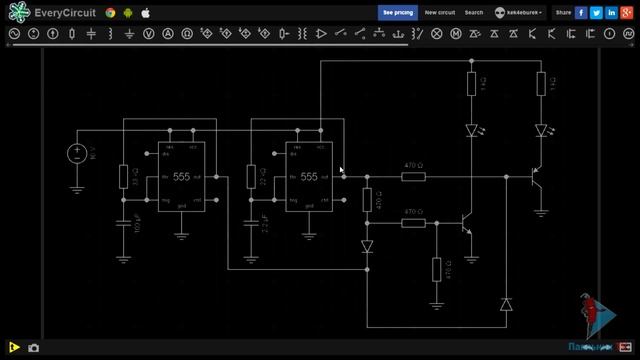Select the P-channel MOSFET toolbar icon
The image size is (640, 360).
(x=590, y=33)
